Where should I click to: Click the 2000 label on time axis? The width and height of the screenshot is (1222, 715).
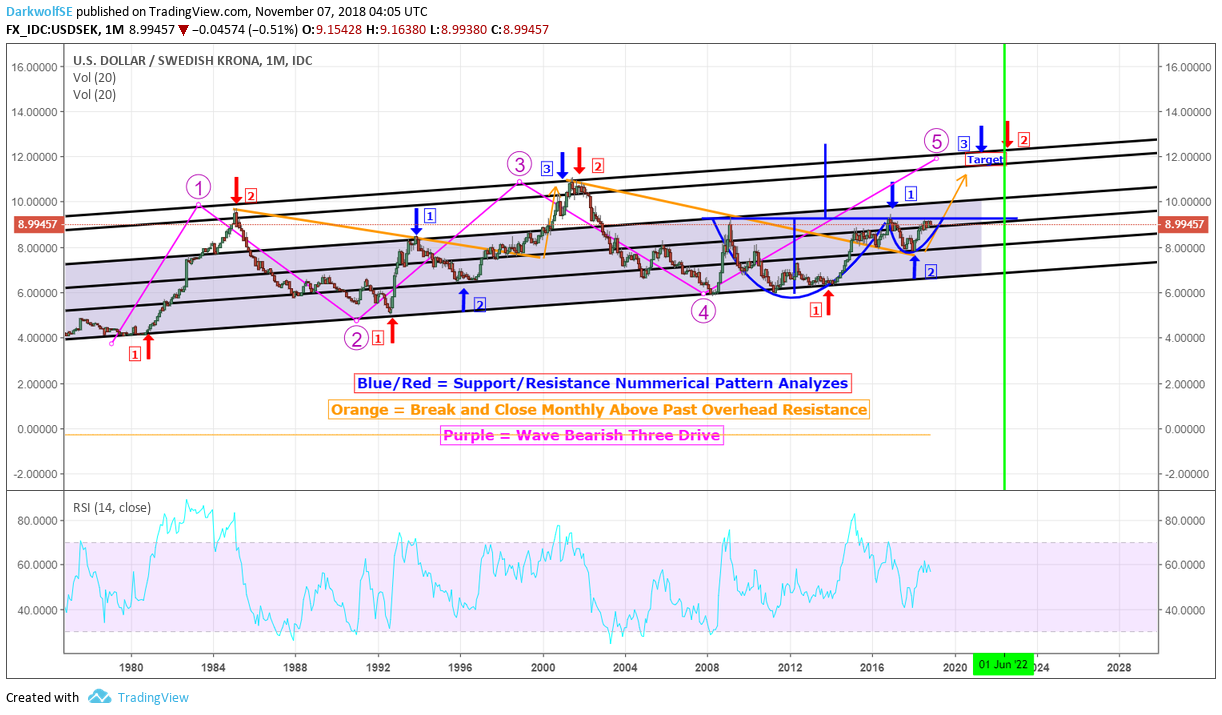coord(542,666)
